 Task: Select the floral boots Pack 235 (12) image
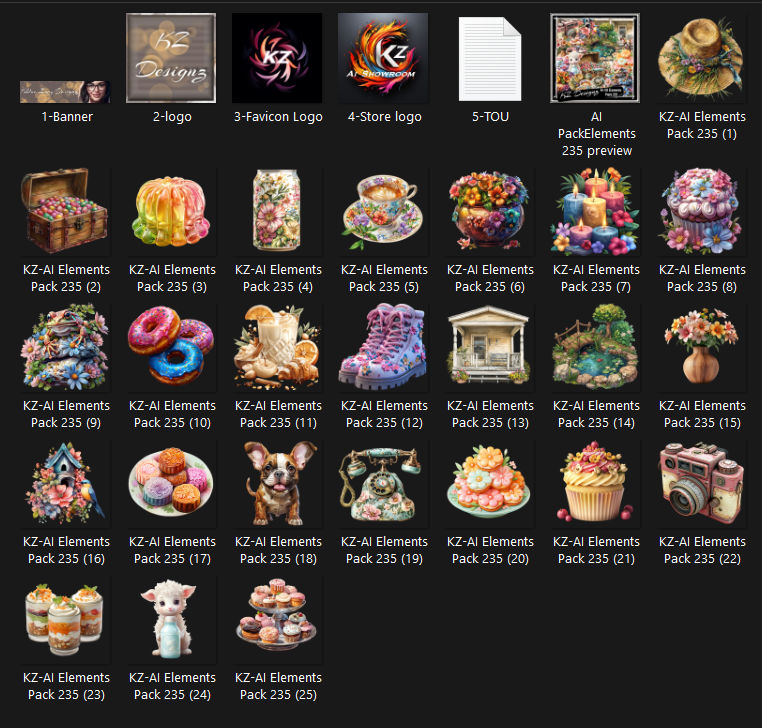pyautogui.click(x=383, y=347)
